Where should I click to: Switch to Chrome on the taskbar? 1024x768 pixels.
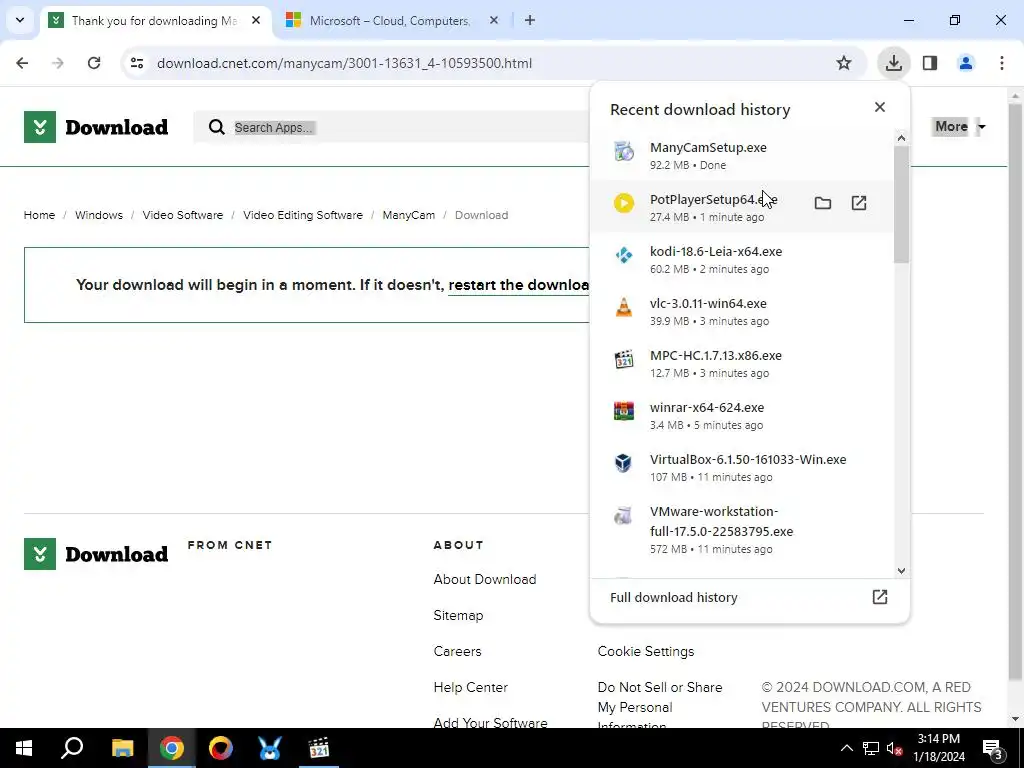point(171,748)
